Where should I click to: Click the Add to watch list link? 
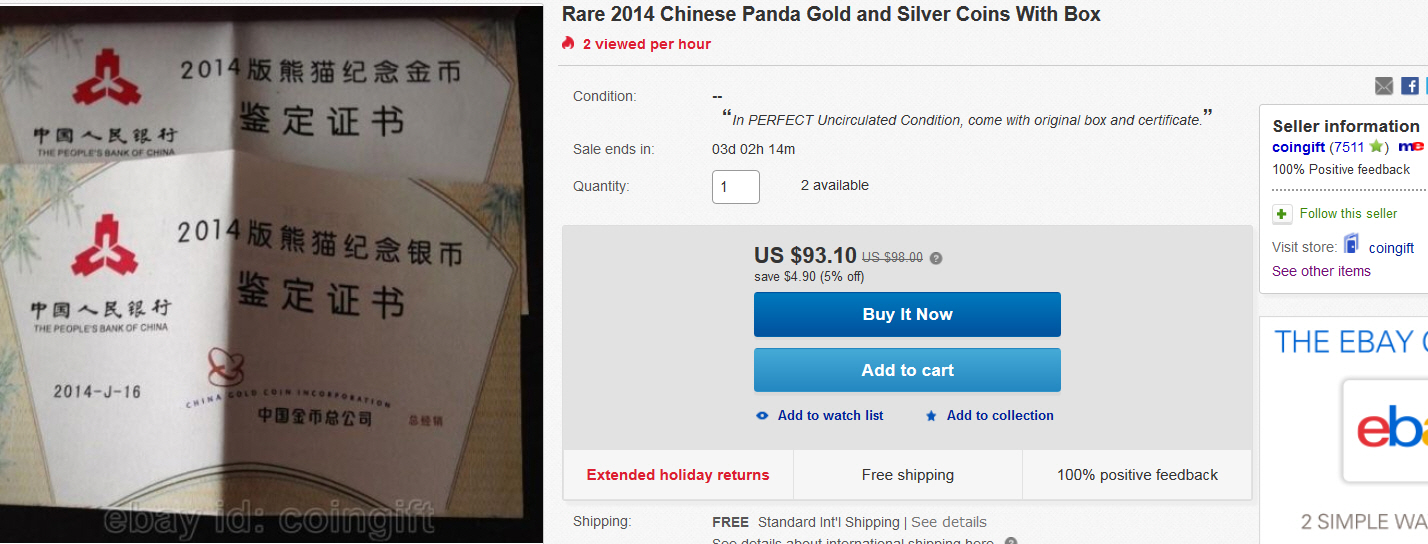[830, 416]
